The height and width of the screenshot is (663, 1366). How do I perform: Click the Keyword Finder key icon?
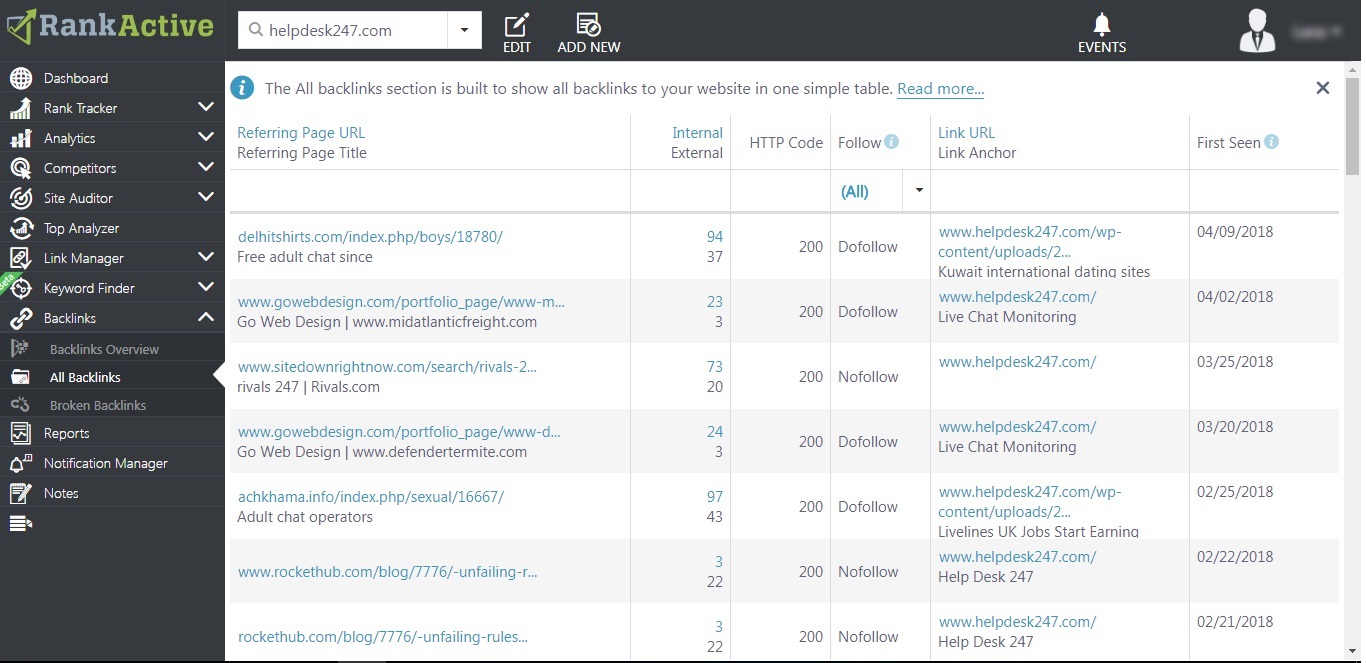click(x=20, y=288)
